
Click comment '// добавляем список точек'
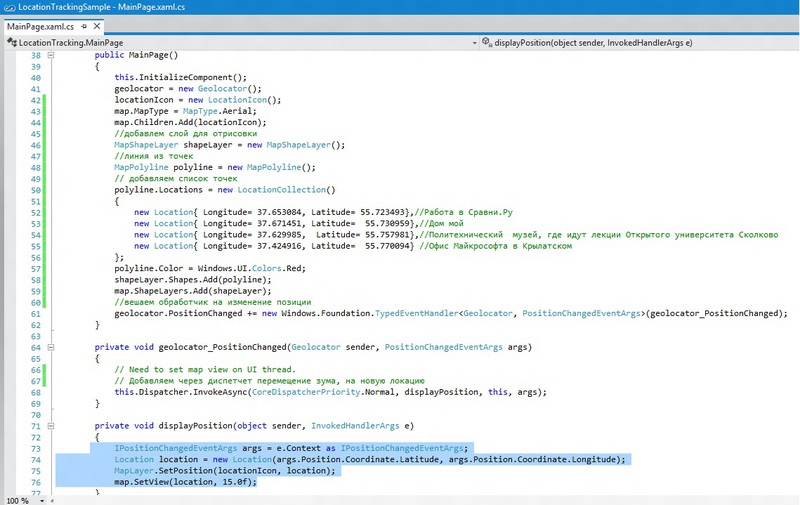[x=176, y=179]
